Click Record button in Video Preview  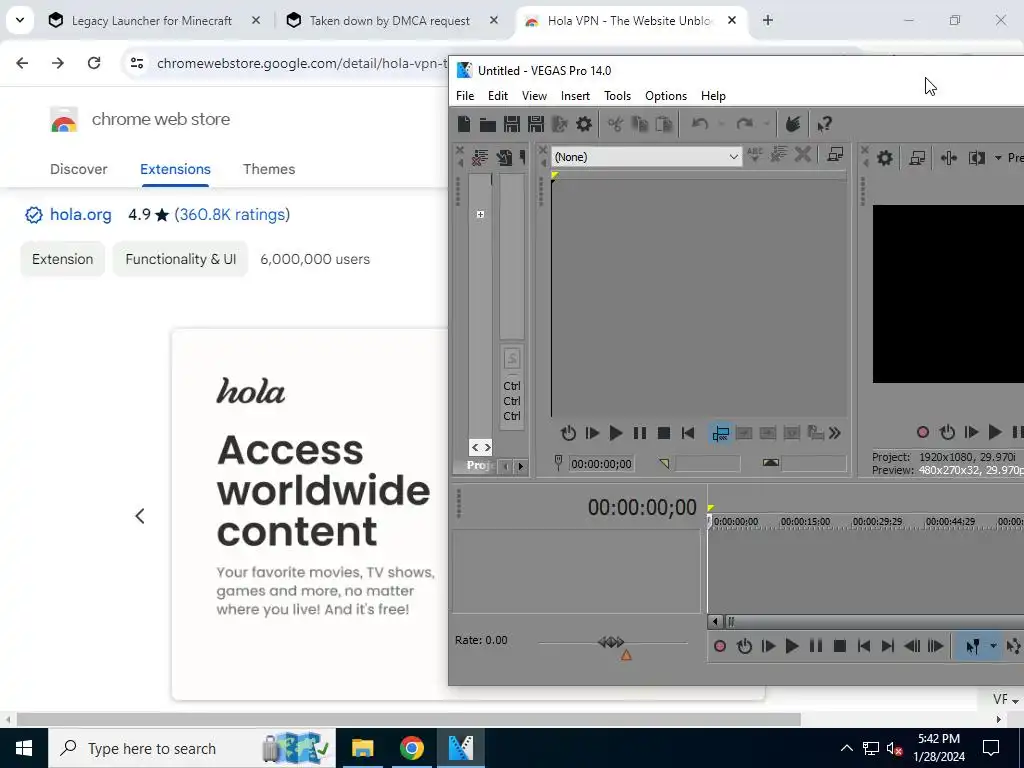[x=923, y=432]
